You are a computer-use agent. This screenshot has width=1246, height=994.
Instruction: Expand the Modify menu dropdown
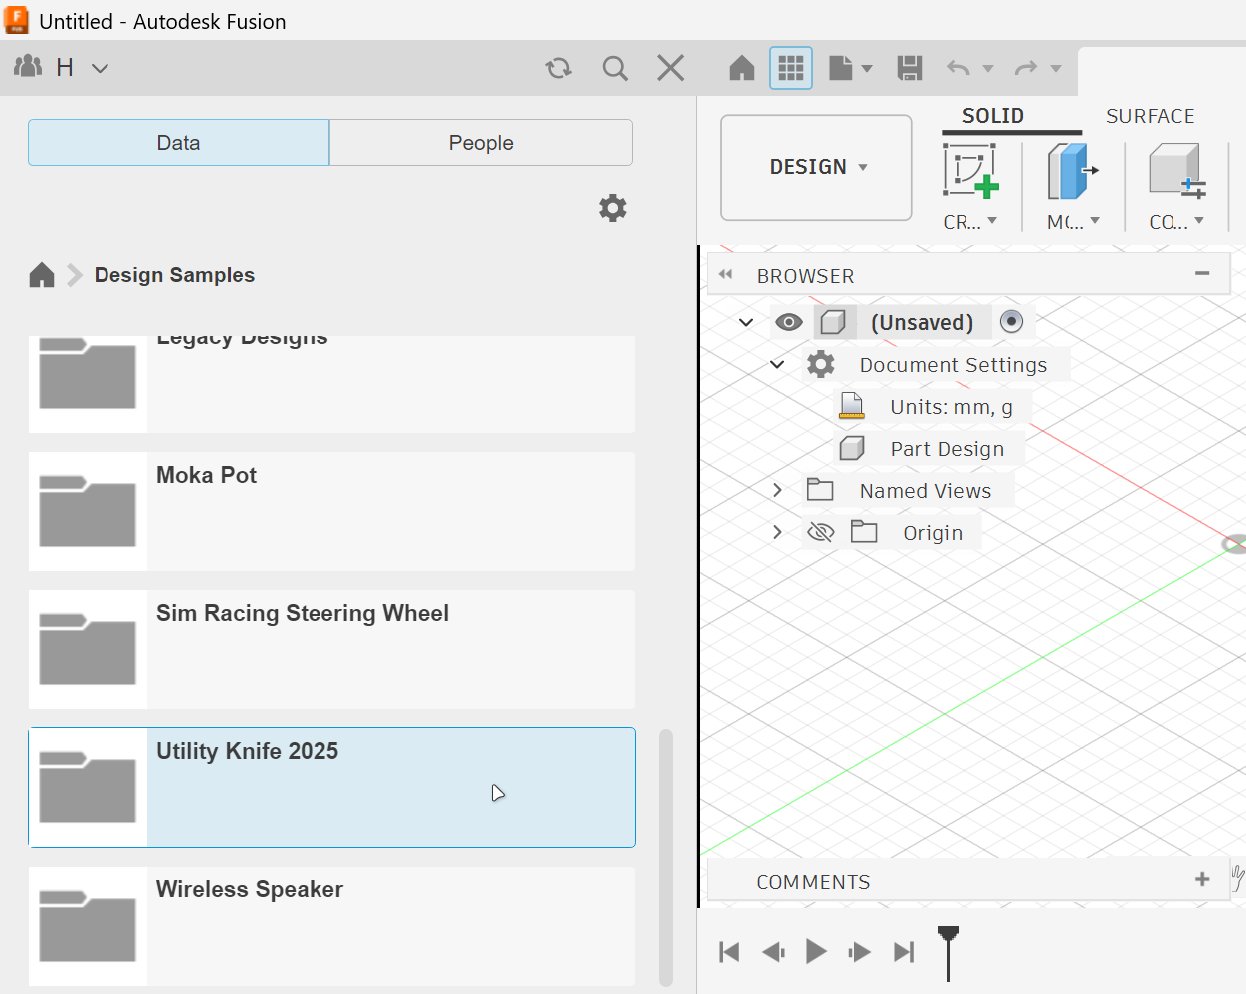click(1073, 222)
